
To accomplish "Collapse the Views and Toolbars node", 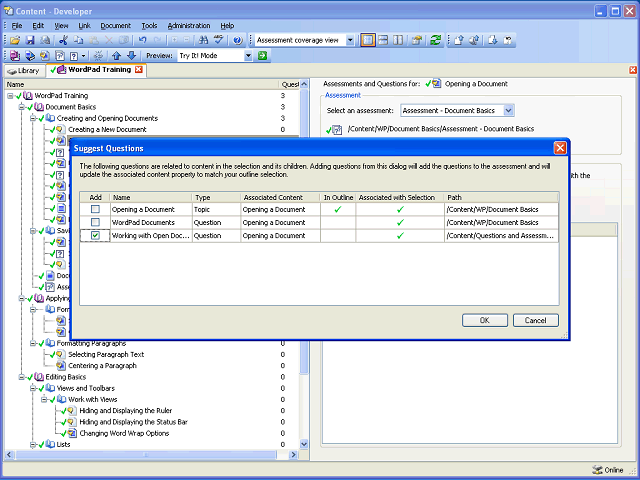I will pos(33,388).
